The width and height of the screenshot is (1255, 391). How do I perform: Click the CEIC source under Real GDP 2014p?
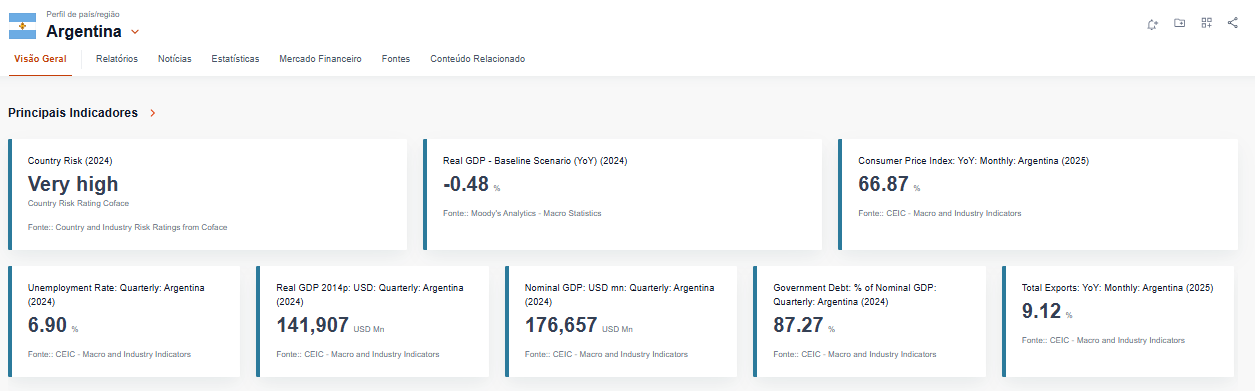pyautogui.click(x=358, y=354)
